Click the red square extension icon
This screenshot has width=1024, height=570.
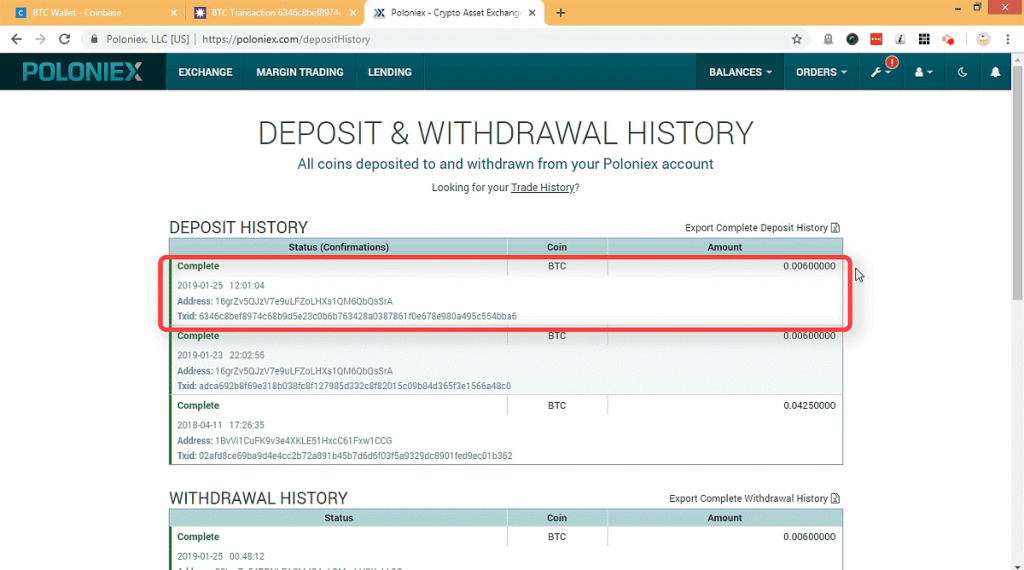(876, 39)
